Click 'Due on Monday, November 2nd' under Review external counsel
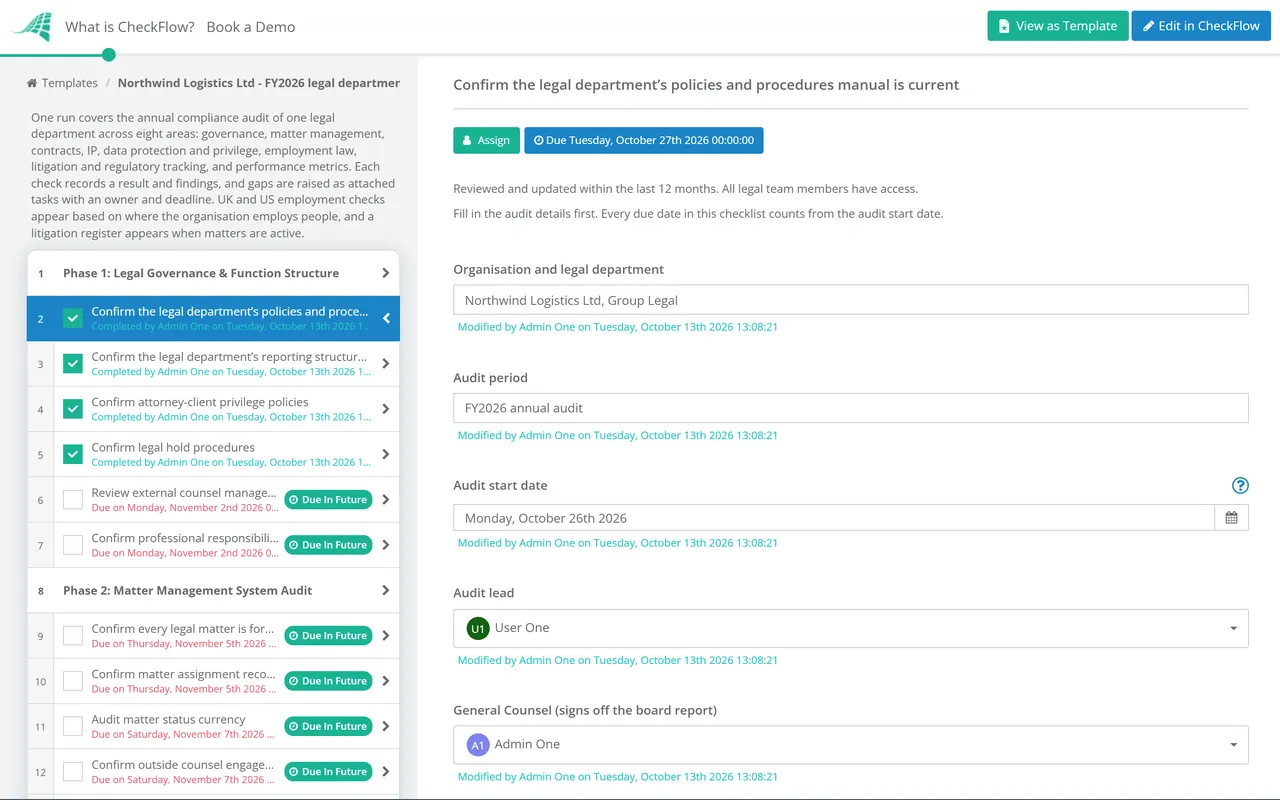Viewport: 1280px width, 800px height. pyautogui.click(x=185, y=508)
